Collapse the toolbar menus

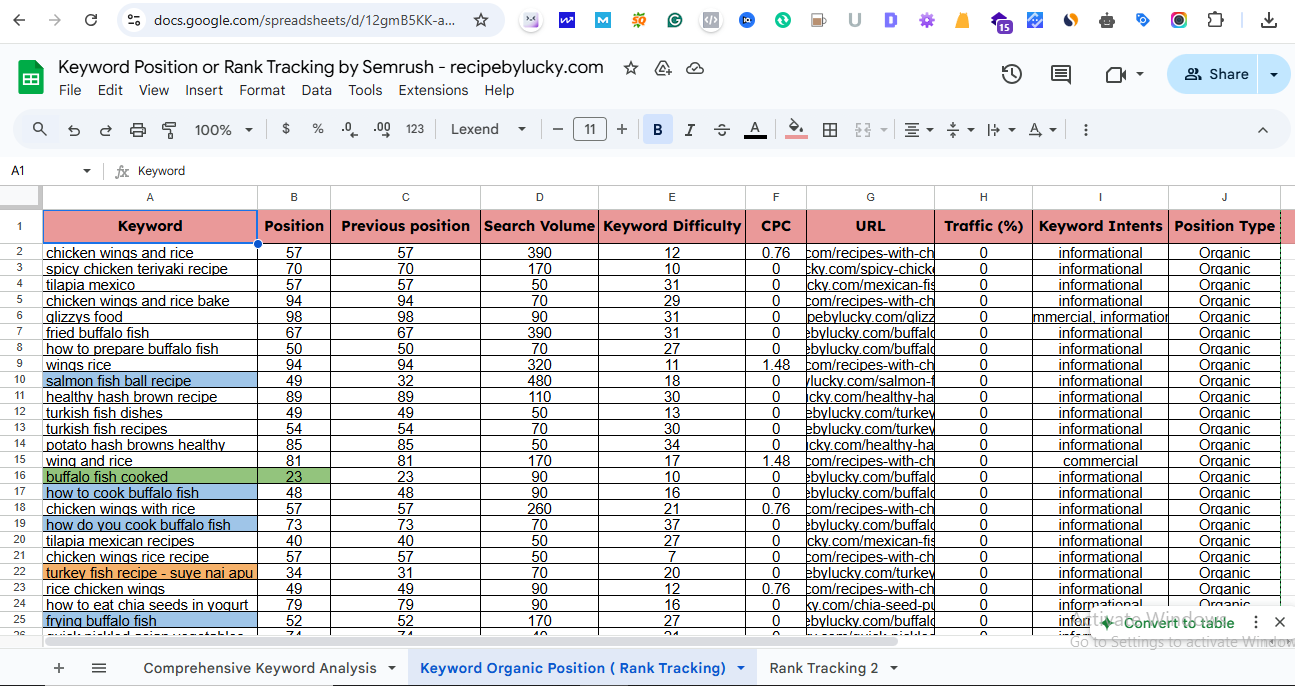[1262, 129]
